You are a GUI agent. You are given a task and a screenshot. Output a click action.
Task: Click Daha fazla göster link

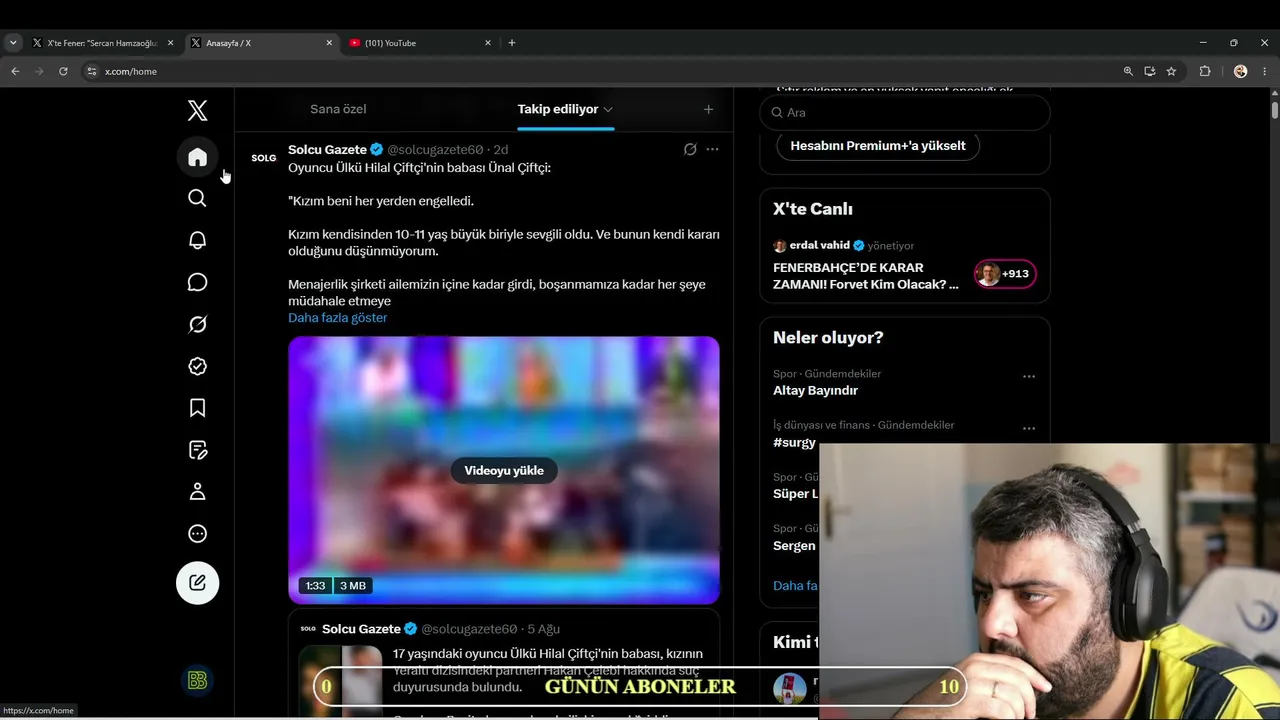point(338,318)
